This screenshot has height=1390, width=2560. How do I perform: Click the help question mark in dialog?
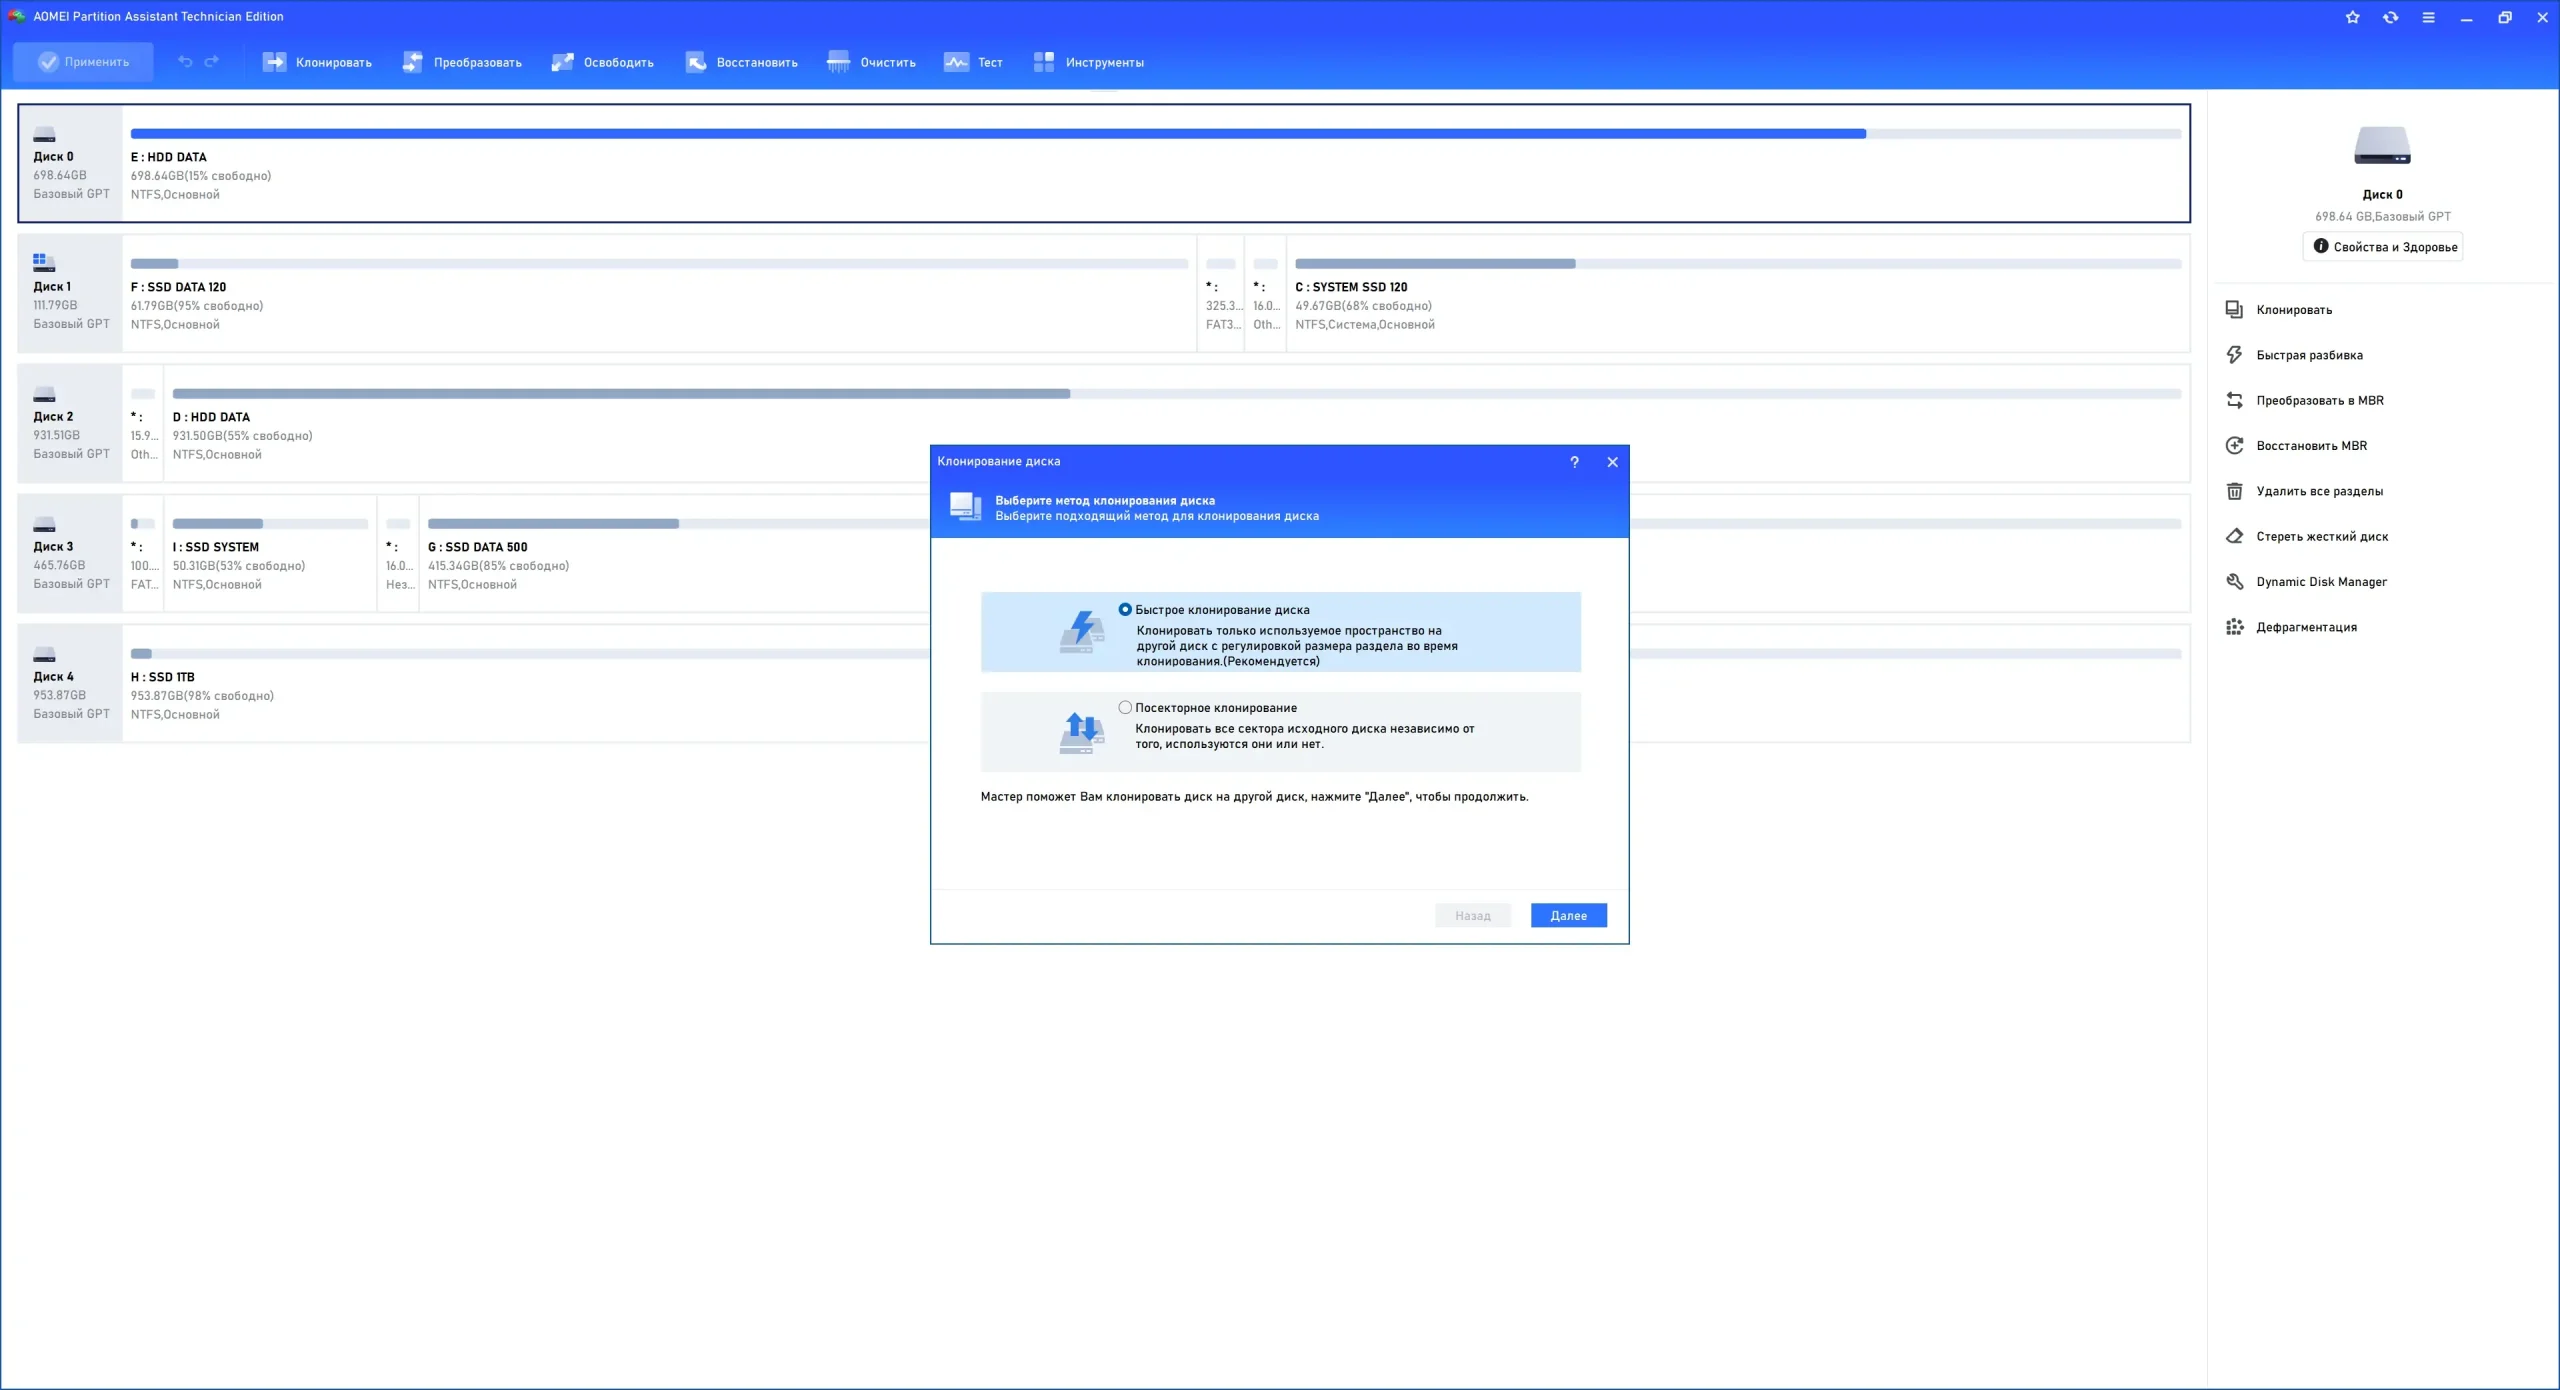1574,462
